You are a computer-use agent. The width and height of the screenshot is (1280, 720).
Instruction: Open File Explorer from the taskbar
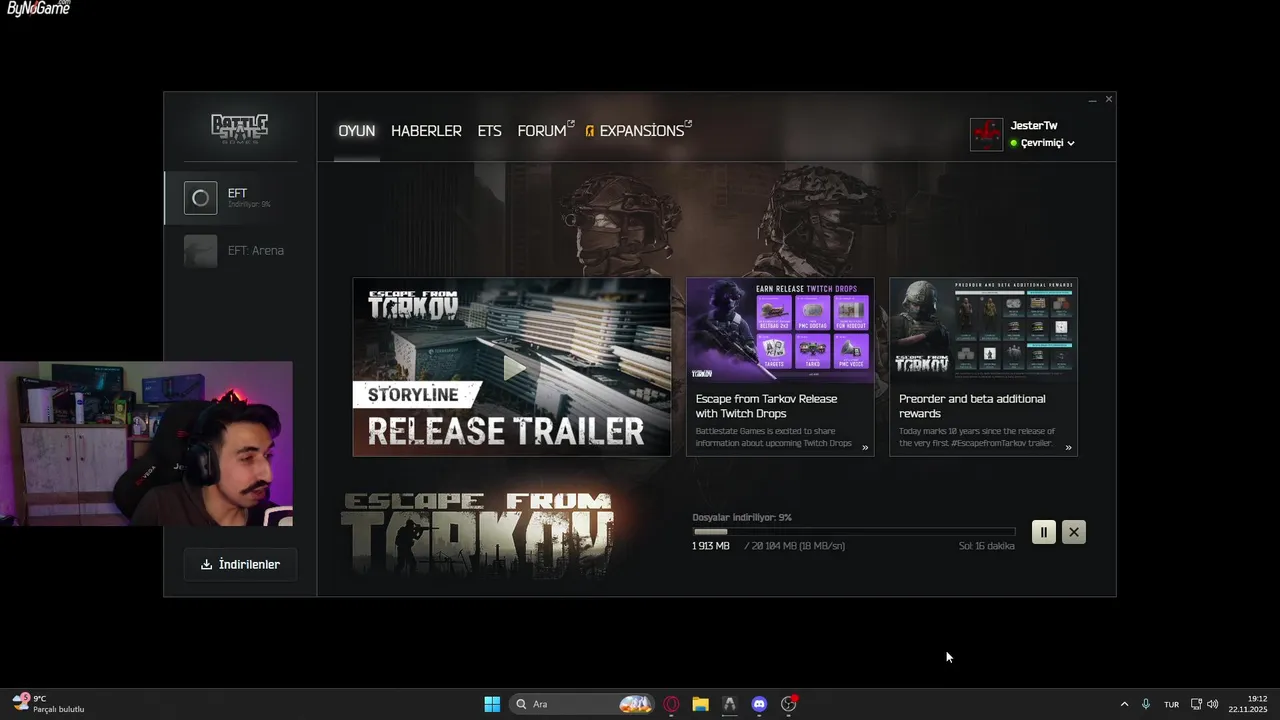tap(700, 704)
